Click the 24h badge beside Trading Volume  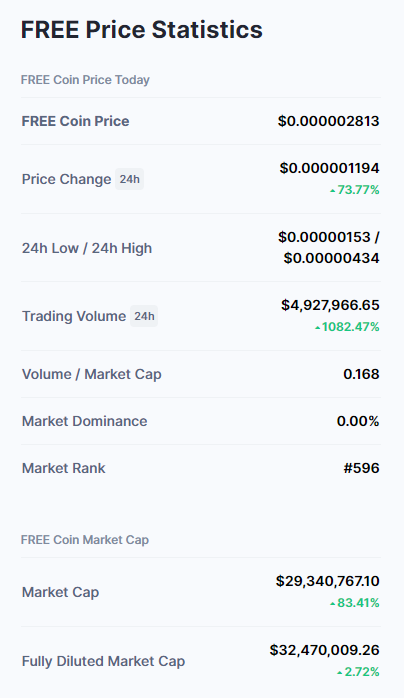point(144,316)
